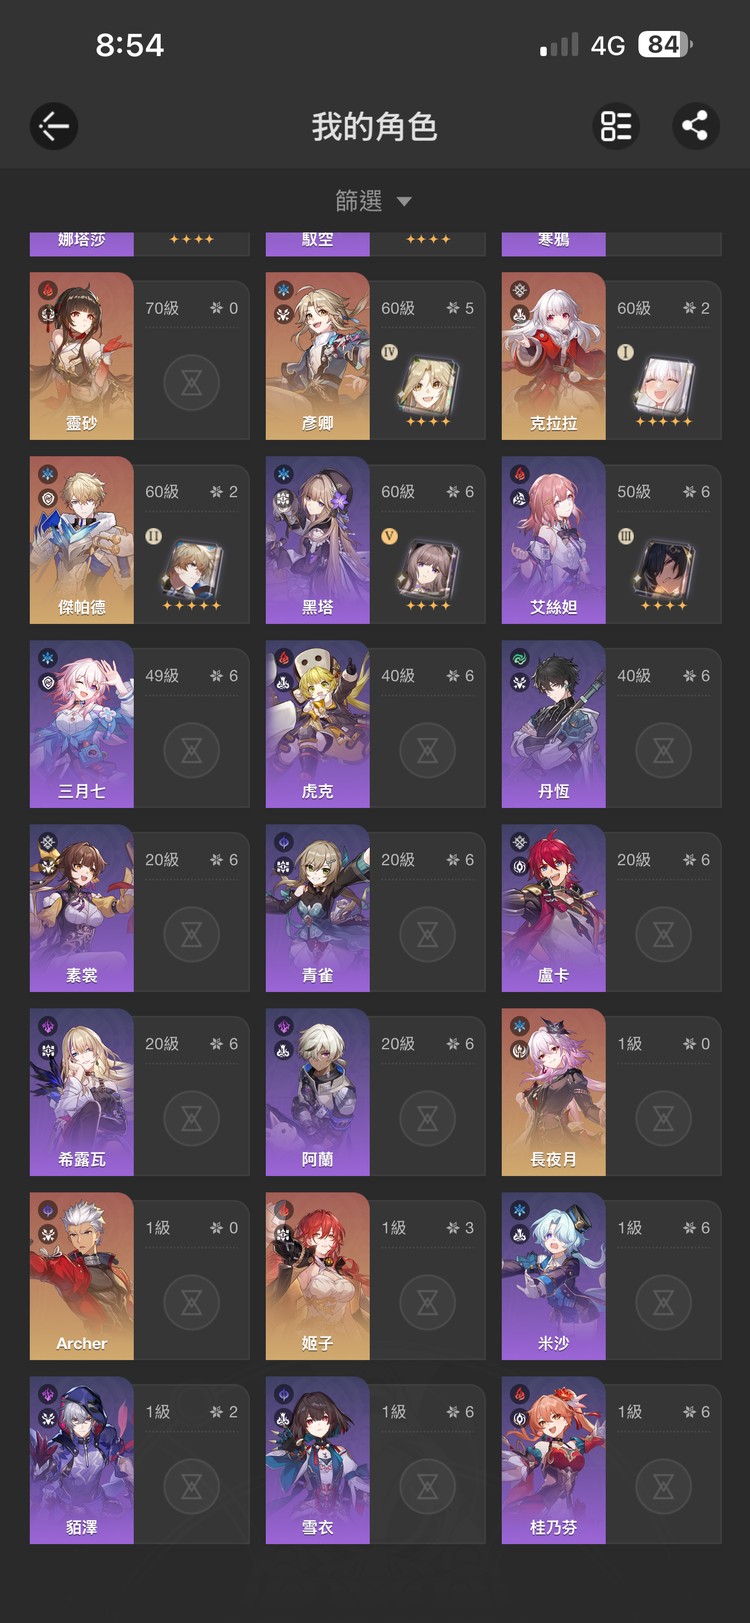Tap the back arrow icon
750x1623 pixels.
54,126
